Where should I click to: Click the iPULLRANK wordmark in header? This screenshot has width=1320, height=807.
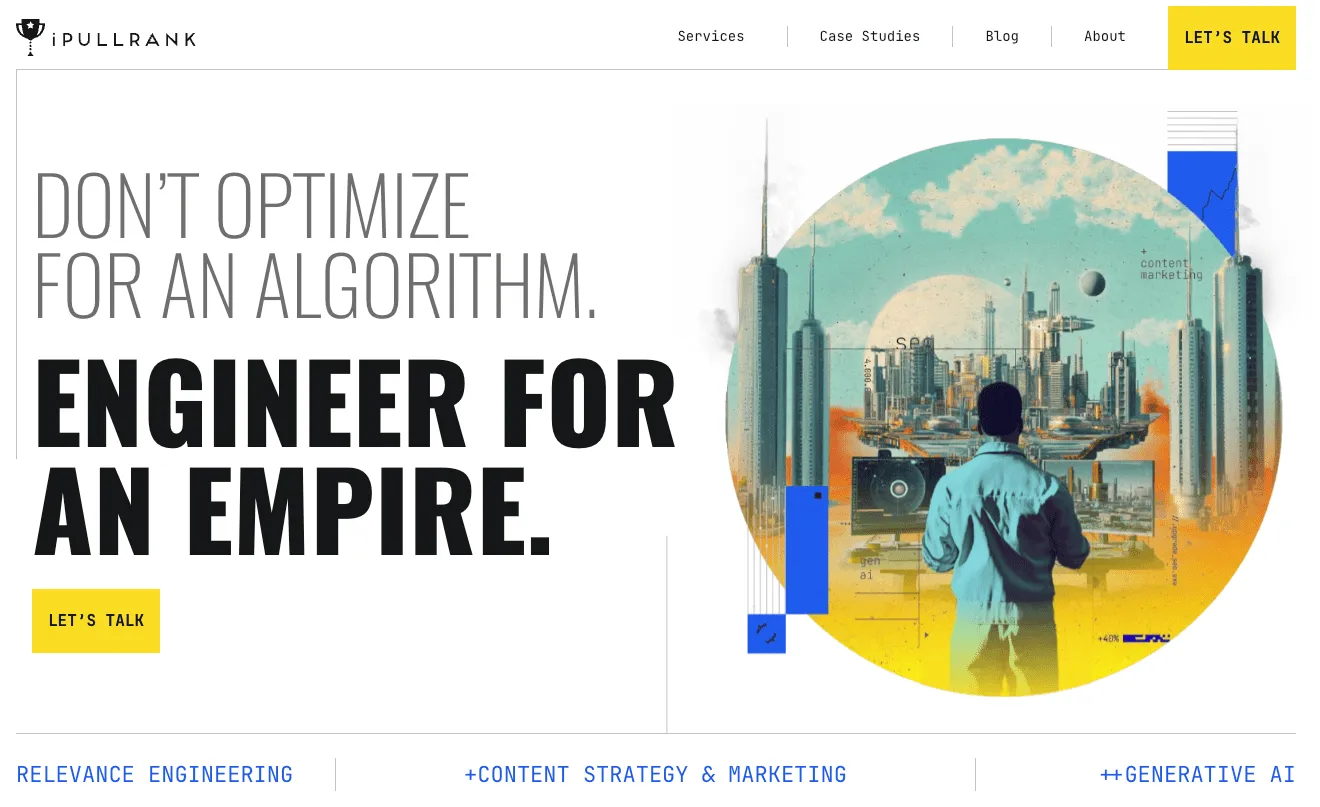[x=123, y=40]
